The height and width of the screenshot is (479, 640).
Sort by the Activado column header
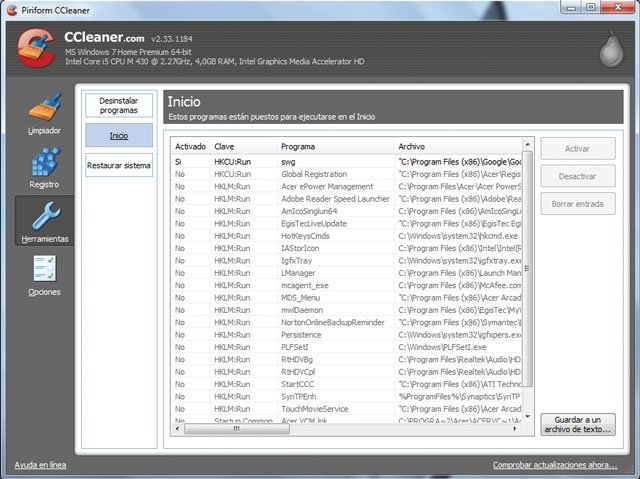[190, 146]
